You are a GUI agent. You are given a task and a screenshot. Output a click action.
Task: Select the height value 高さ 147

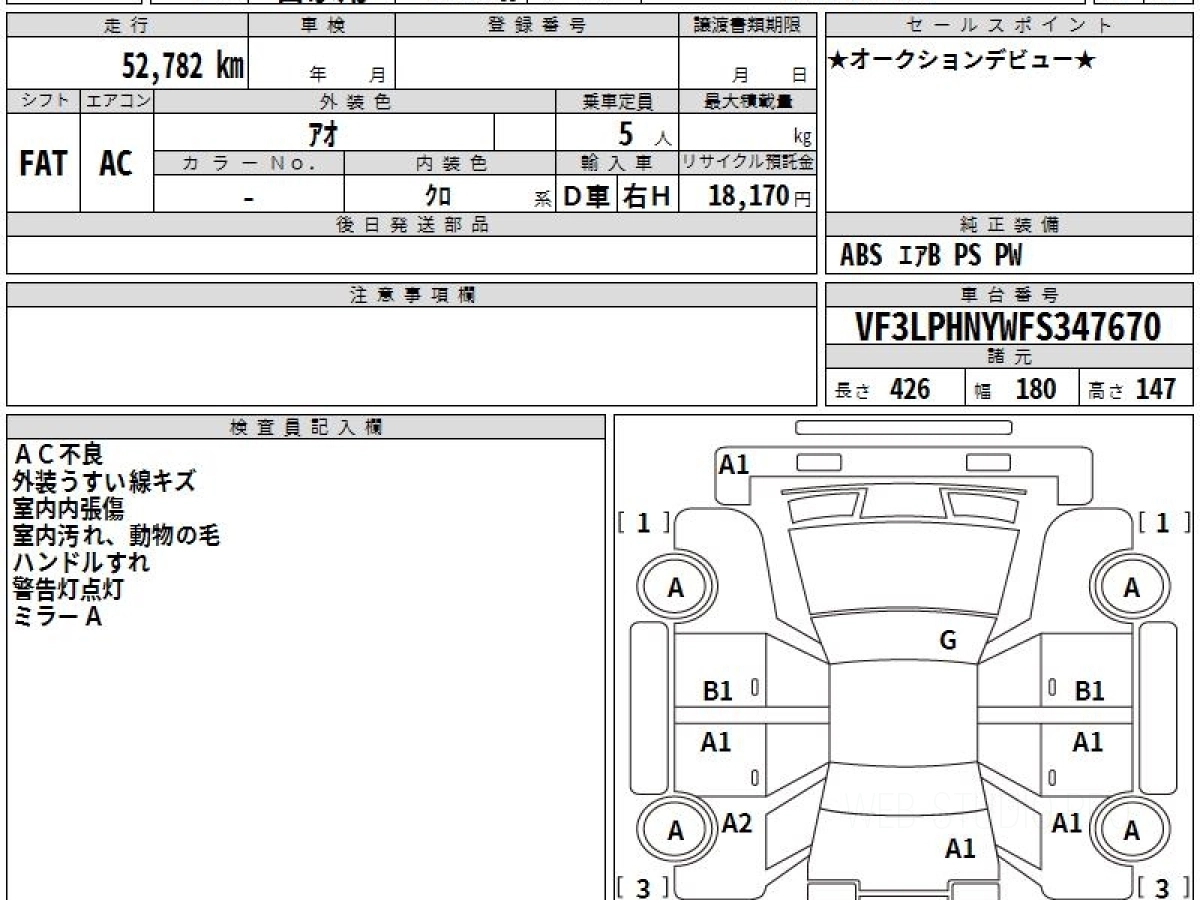[1131, 389]
